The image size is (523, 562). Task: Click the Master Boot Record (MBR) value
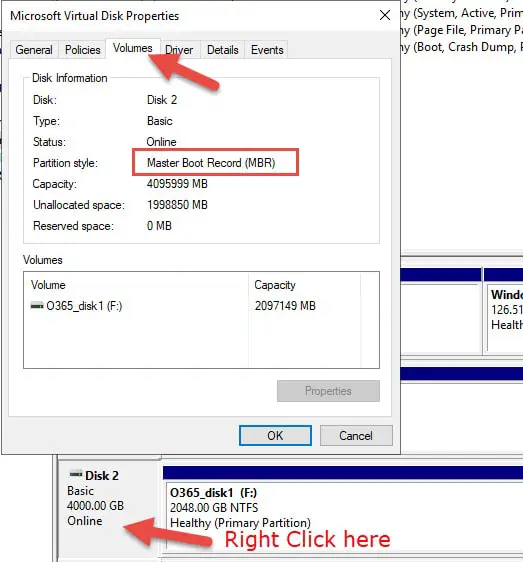(x=211, y=163)
